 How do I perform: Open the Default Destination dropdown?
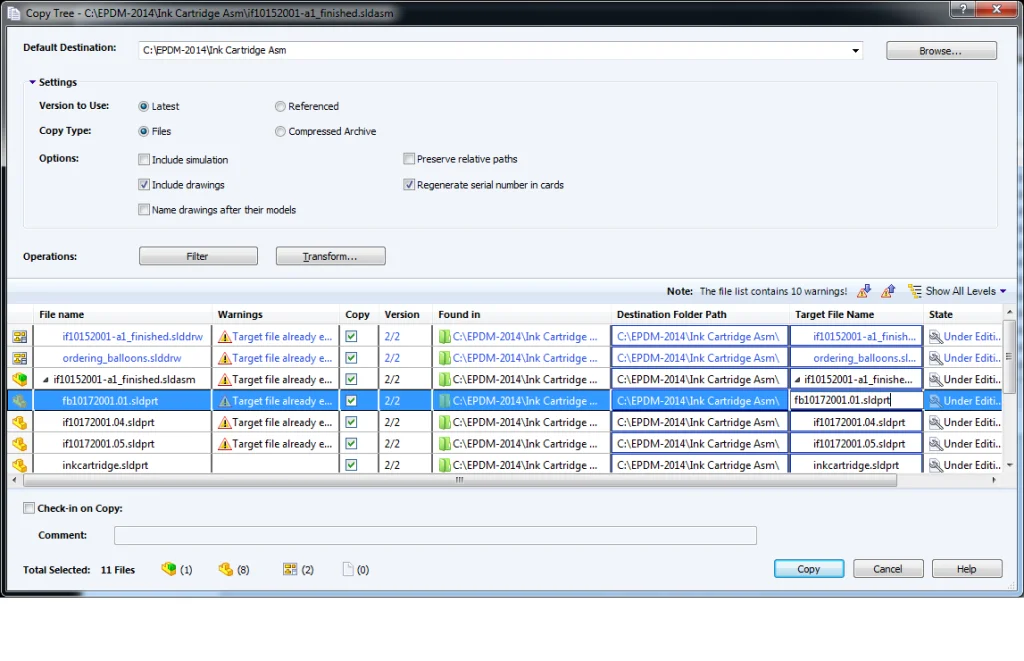pos(855,49)
